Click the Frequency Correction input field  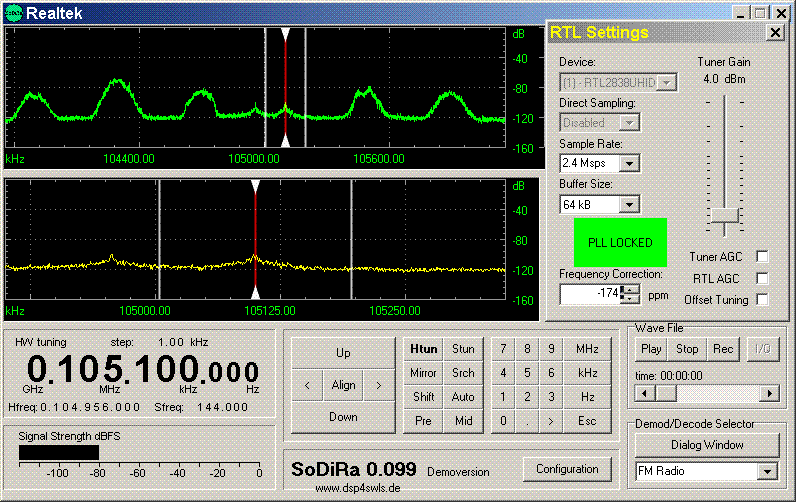(590, 293)
